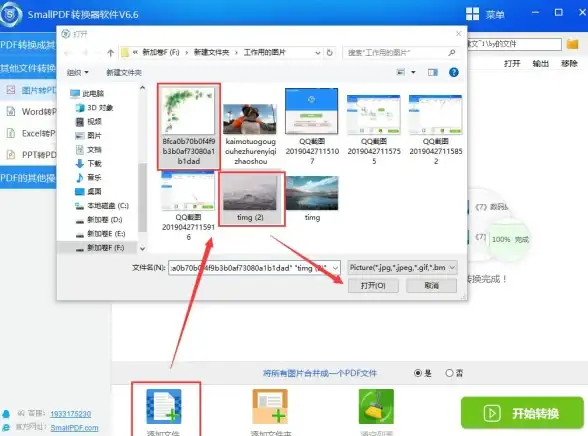Click 新建文件夹 in the address breadcrumb
Viewport: 588px width, 436px height.
coord(211,53)
